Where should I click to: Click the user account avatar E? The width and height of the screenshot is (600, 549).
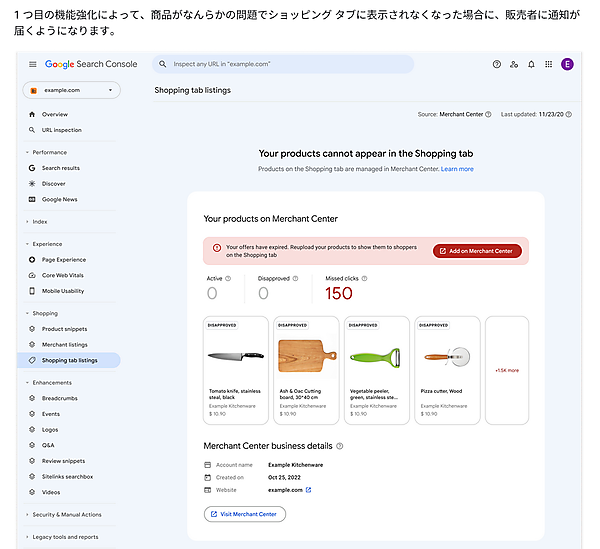coord(568,64)
